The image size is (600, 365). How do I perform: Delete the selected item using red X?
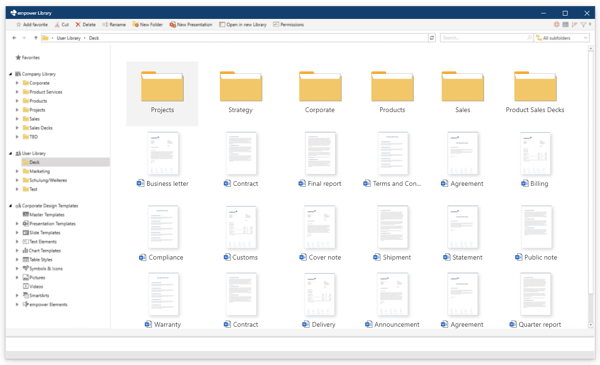[x=85, y=24]
